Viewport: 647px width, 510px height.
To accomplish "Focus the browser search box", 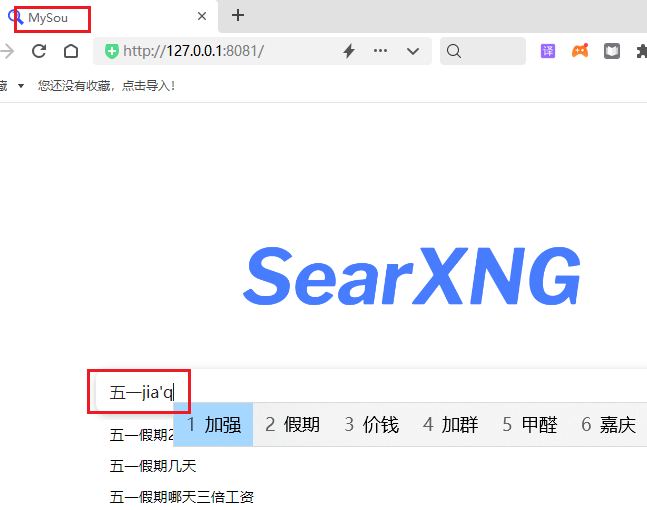I will (483, 51).
